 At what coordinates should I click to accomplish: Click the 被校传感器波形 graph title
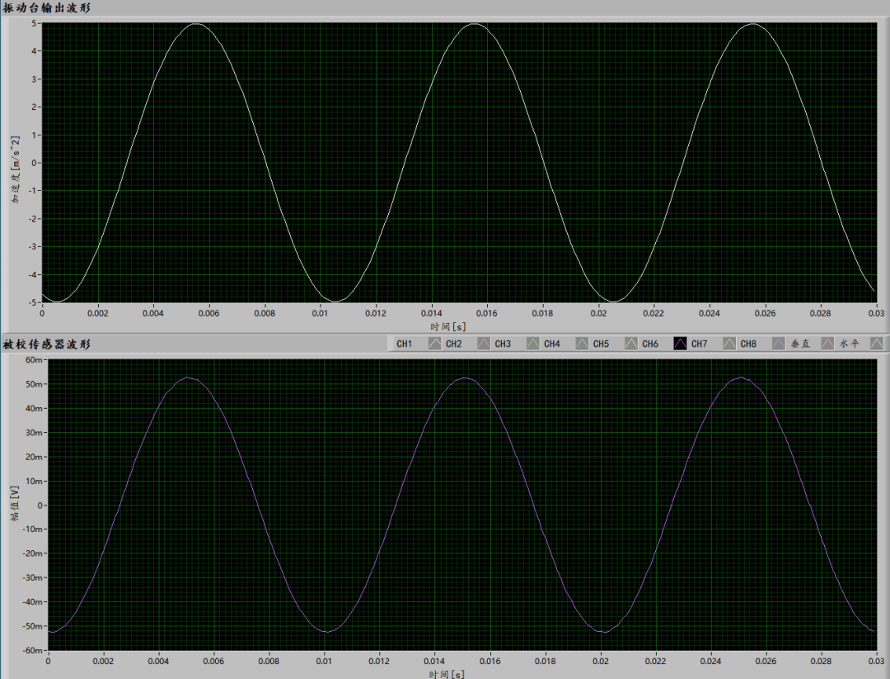point(47,344)
